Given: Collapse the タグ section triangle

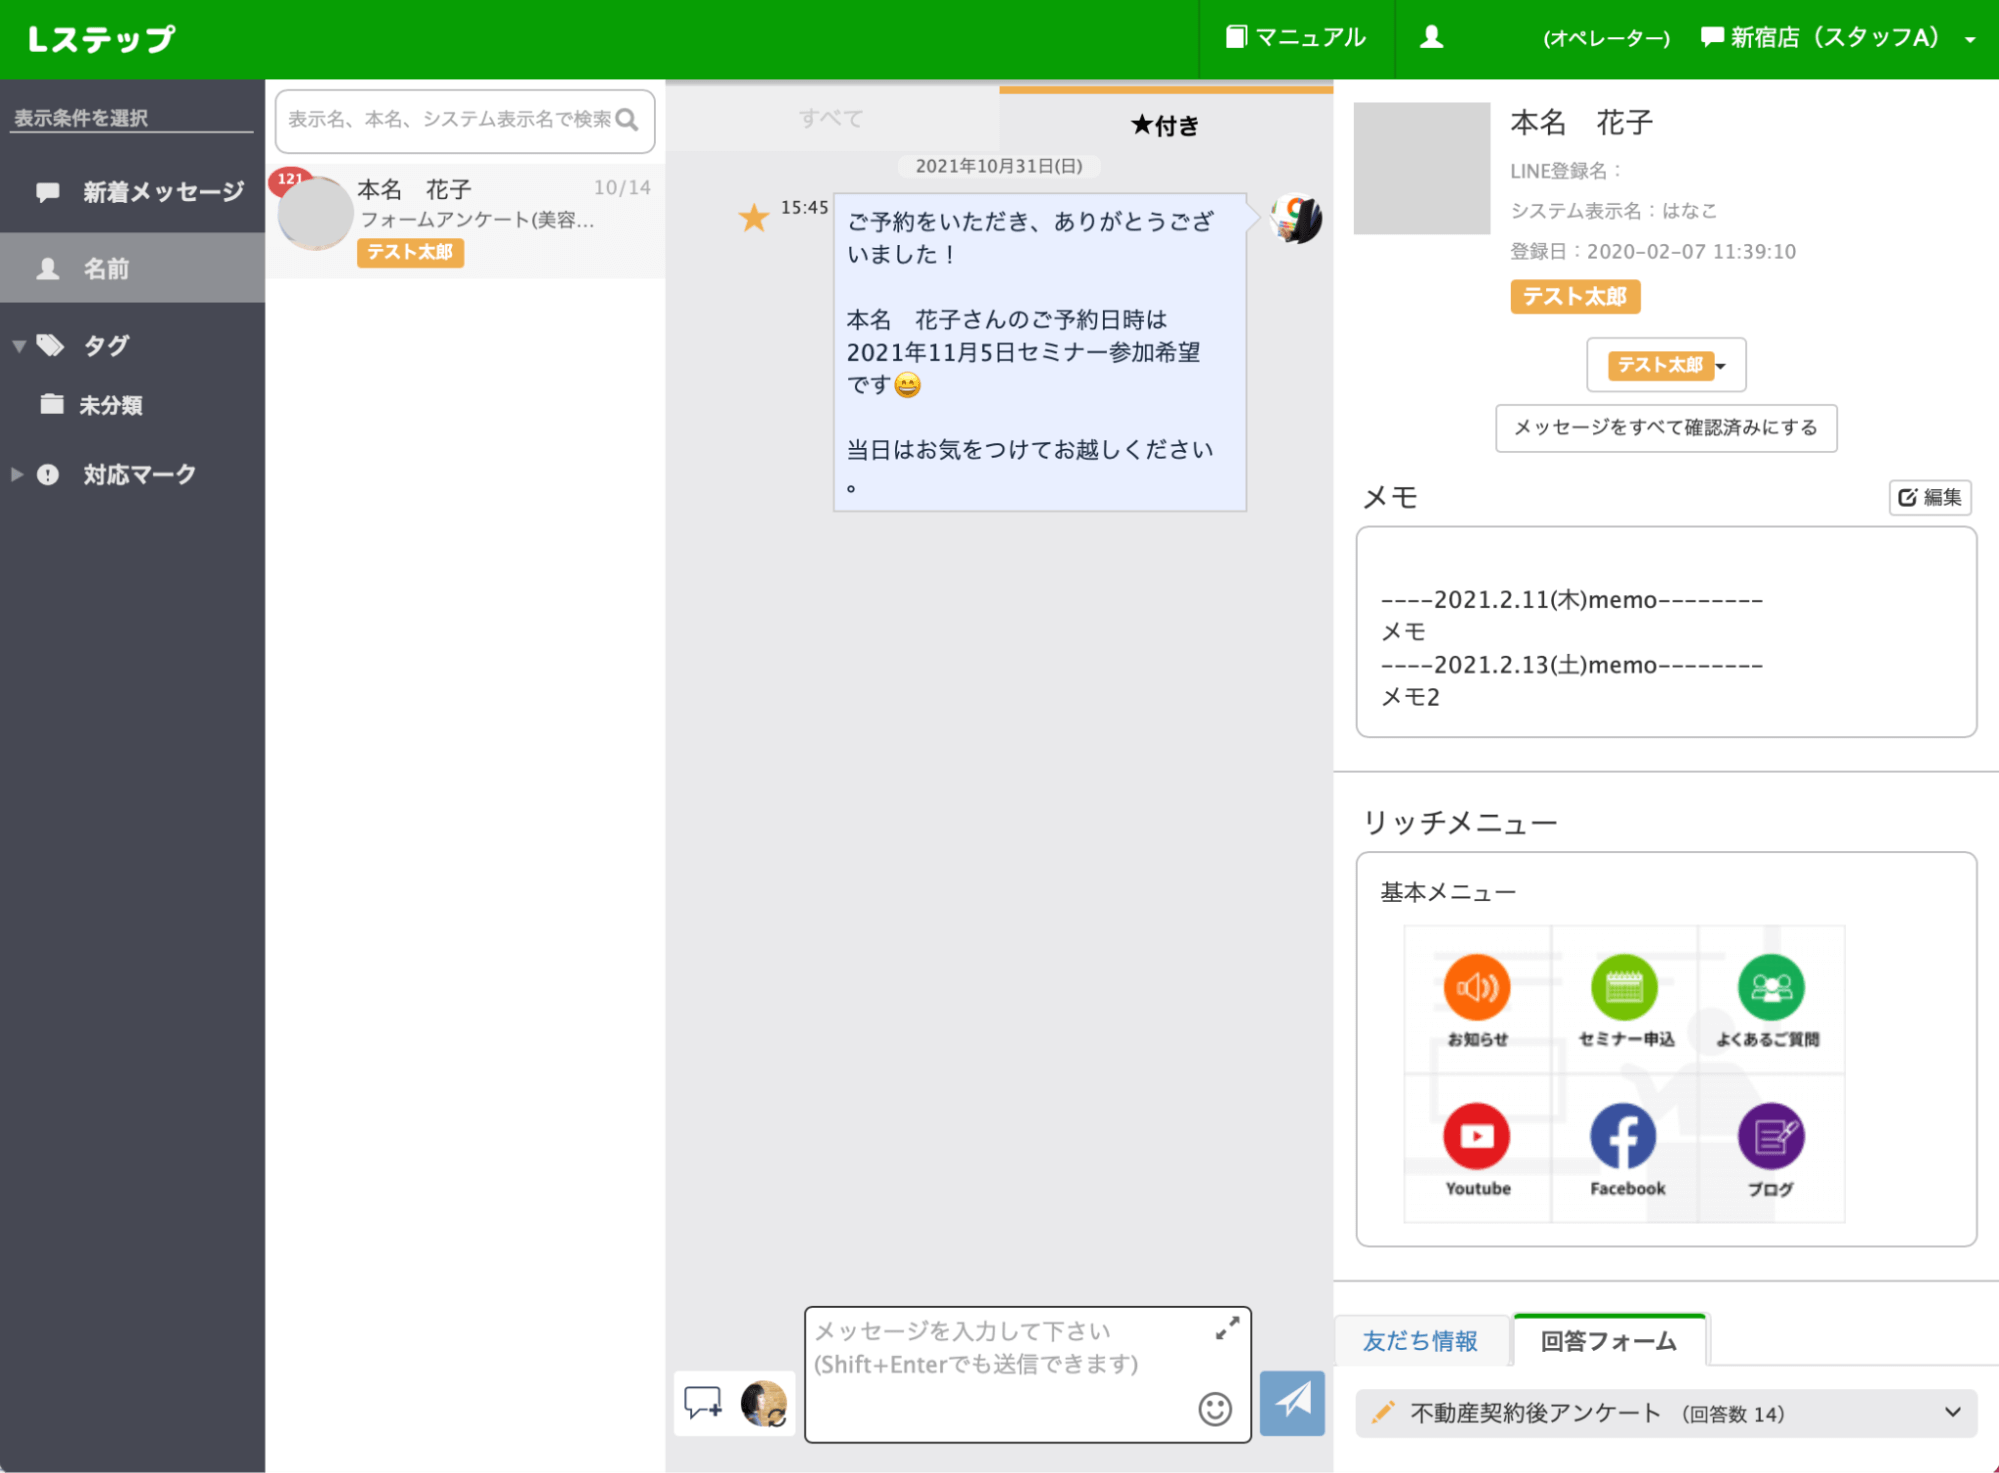Looking at the screenshot, I should (17, 345).
